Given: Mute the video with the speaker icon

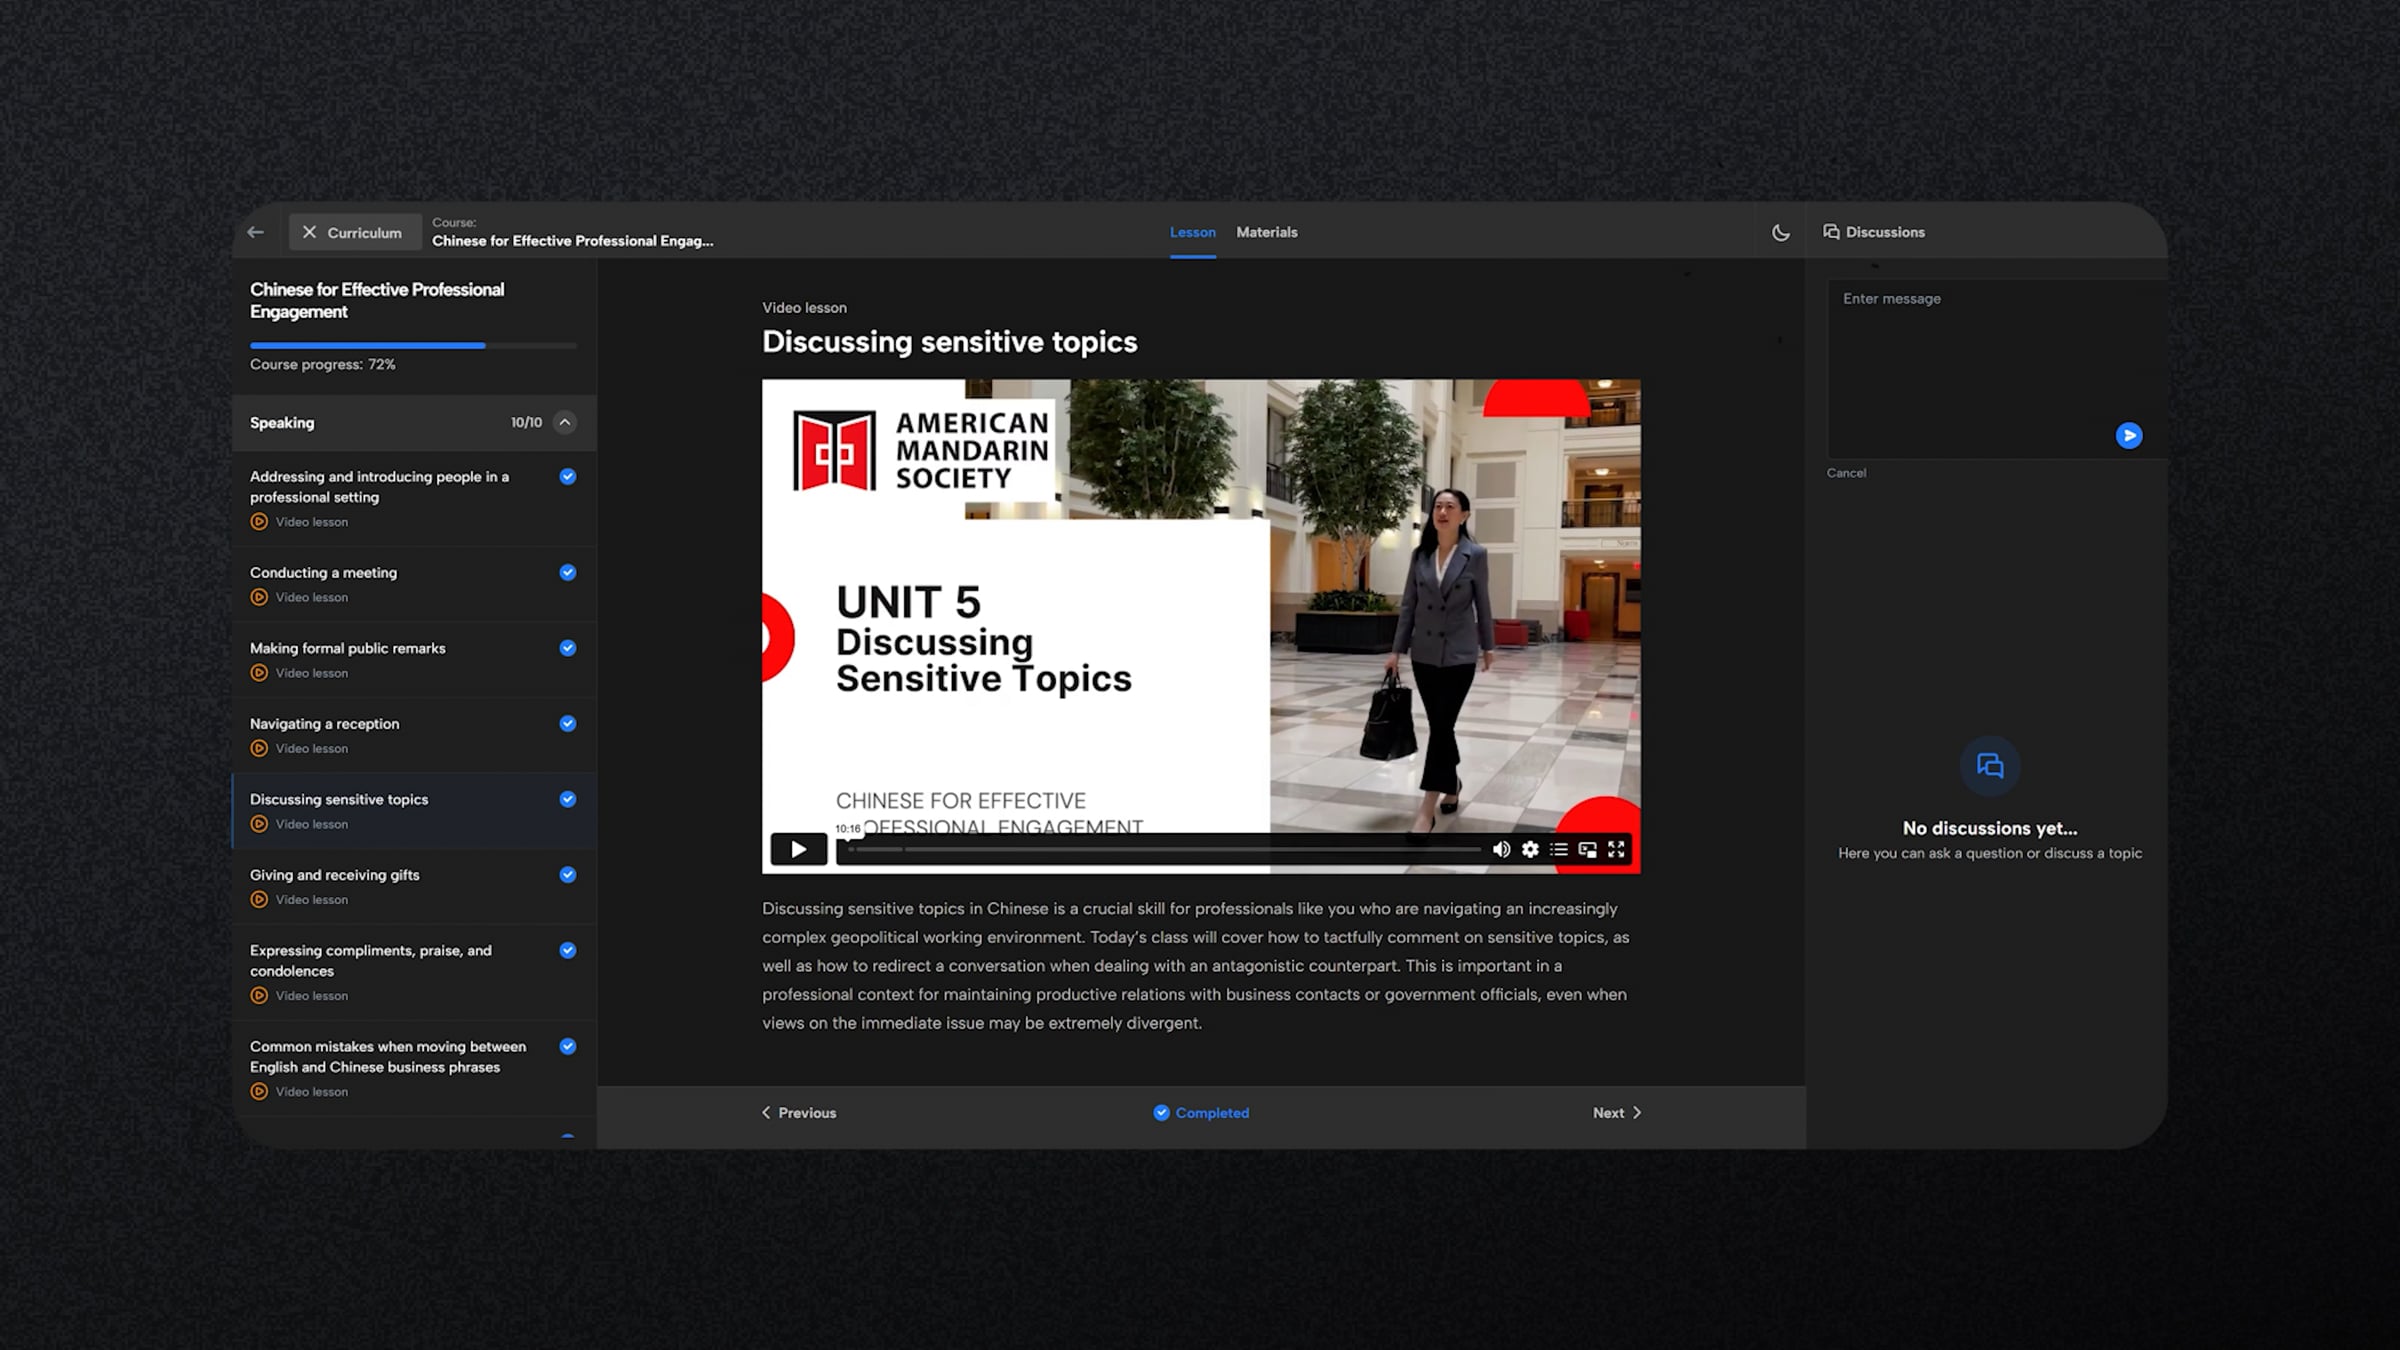Looking at the screenshot, I should pos(1501,849).
